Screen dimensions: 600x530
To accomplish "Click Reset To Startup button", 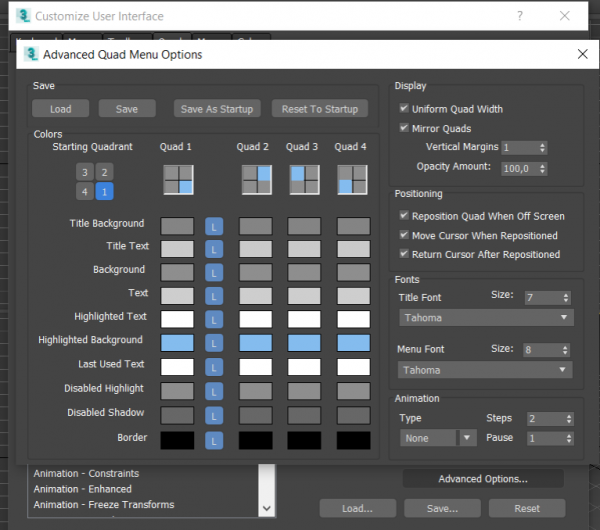I will coord(320,109).
